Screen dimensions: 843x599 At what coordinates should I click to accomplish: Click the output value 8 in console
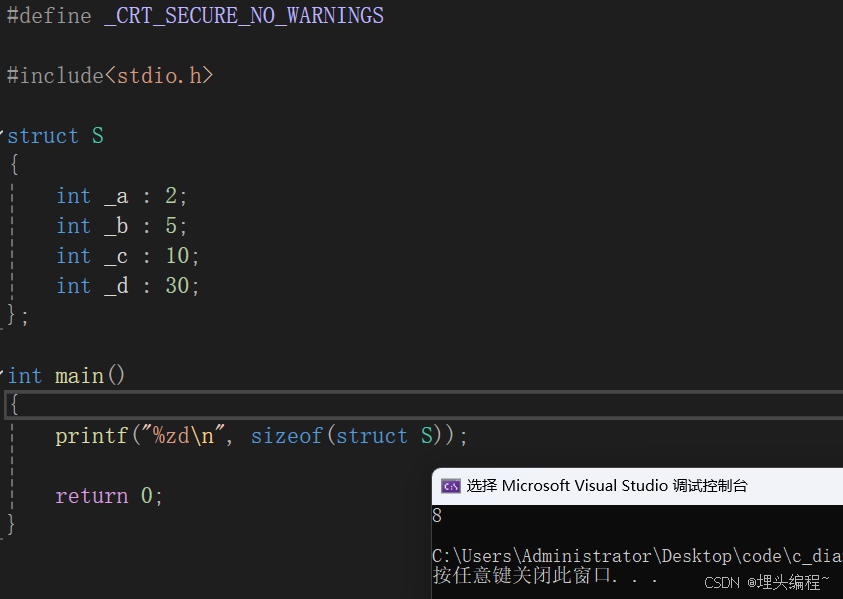click(x=437, y=515)
